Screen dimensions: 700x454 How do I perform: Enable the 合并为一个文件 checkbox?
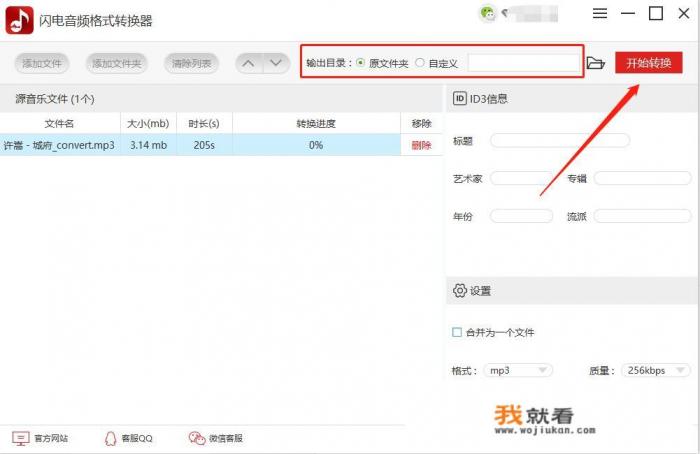point(457,332)
